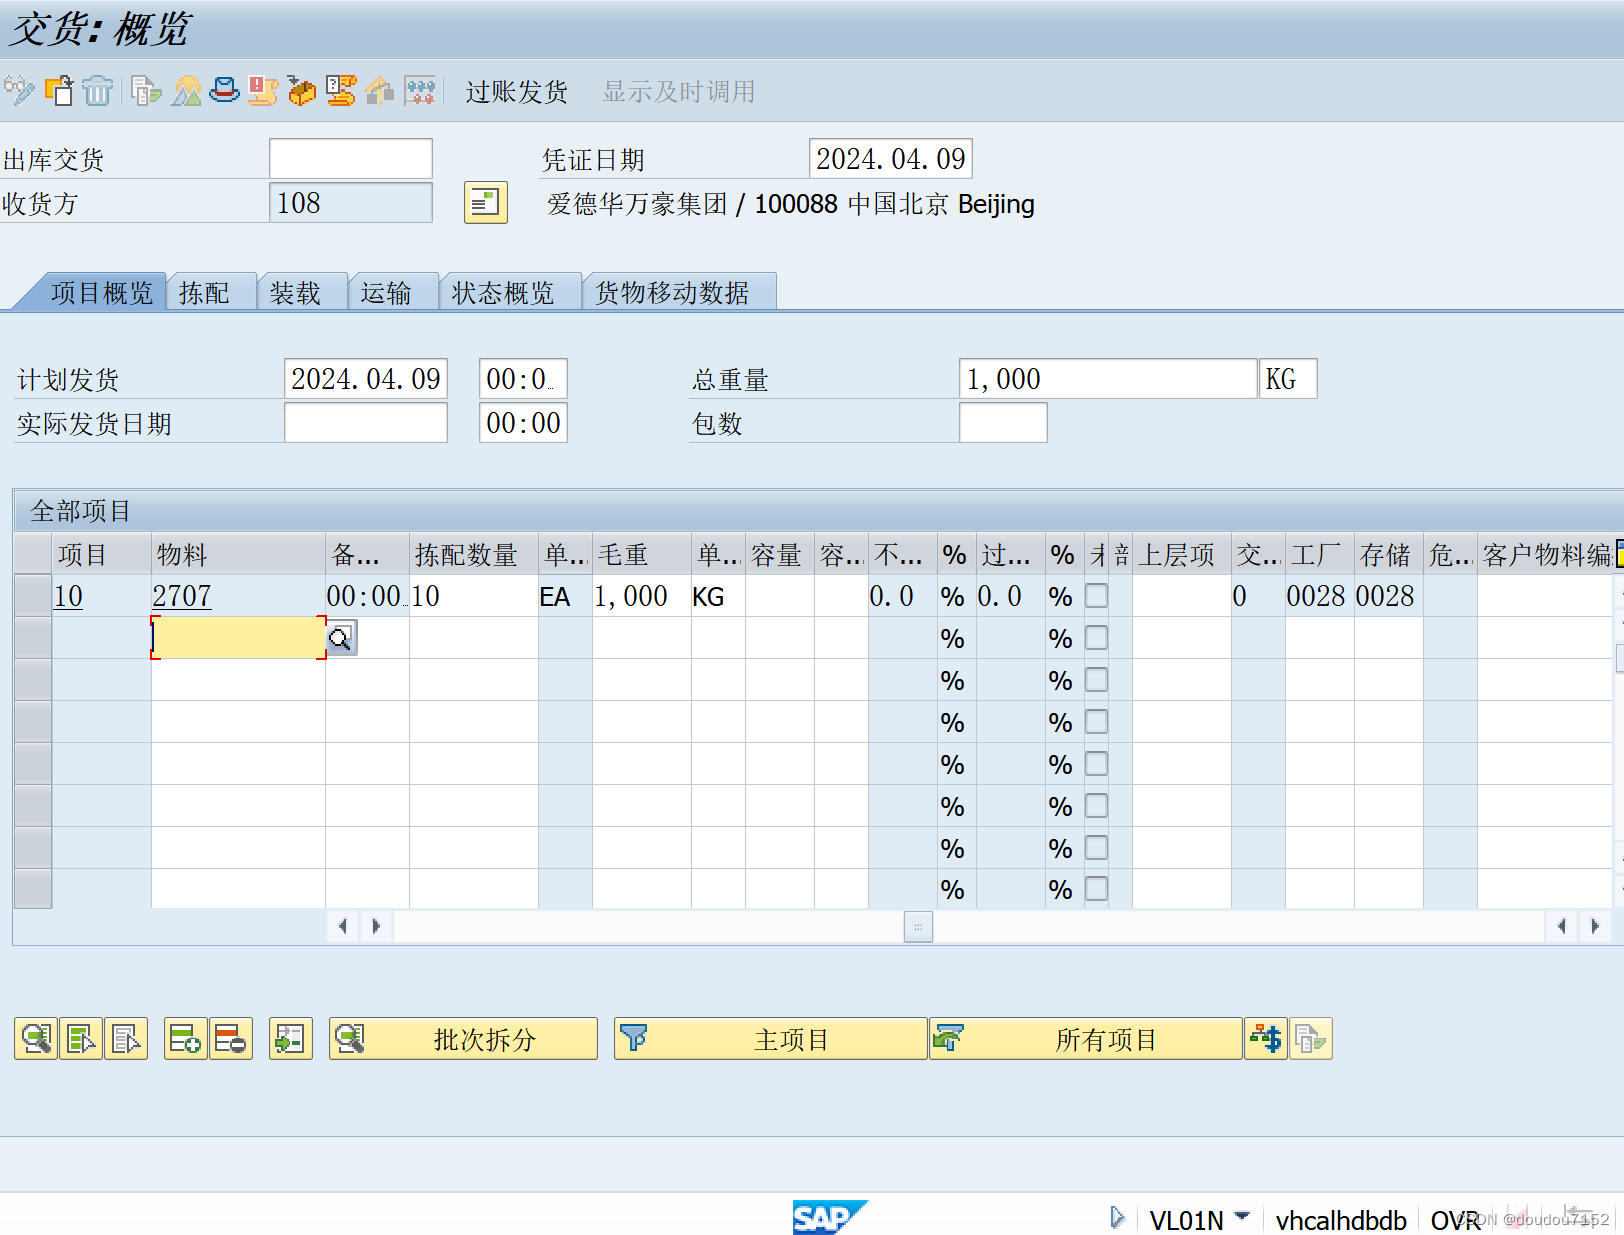Enable the checkbox in the second grid row

(1097, 637)
